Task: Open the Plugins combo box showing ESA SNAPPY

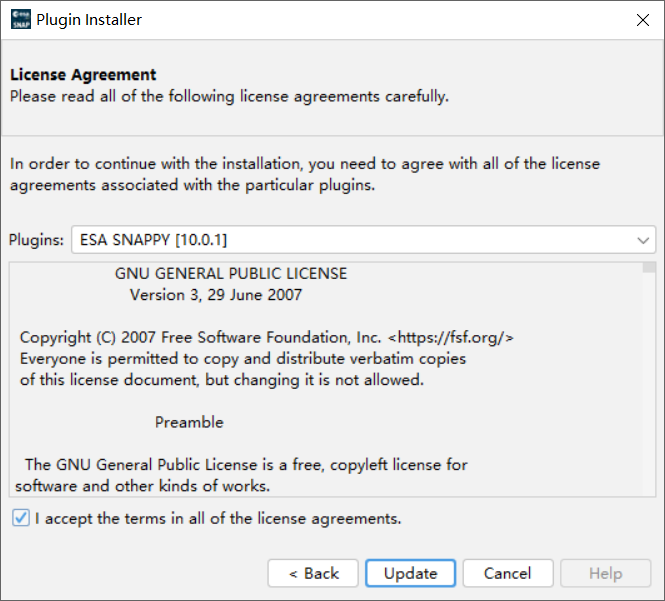Action: (350, 240)
